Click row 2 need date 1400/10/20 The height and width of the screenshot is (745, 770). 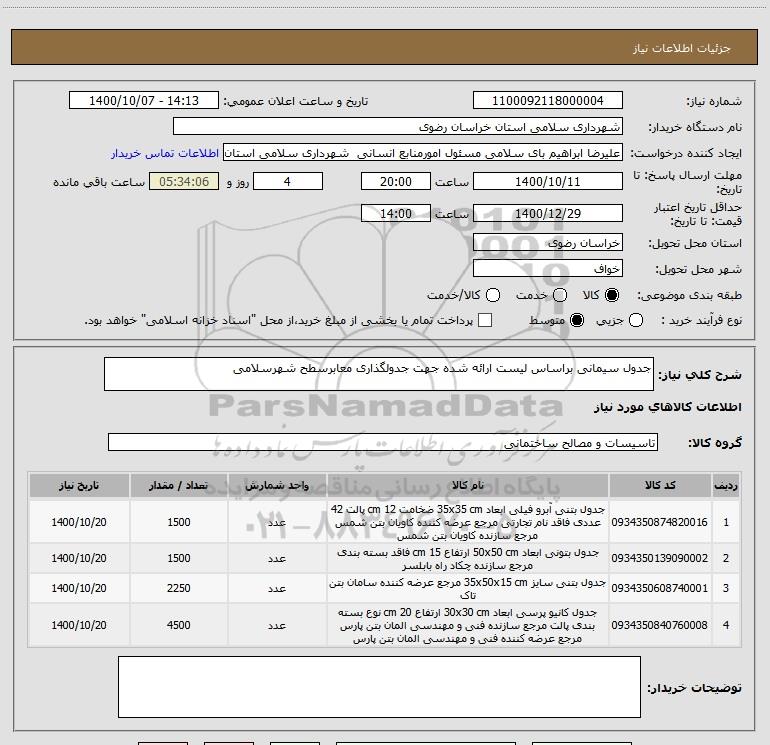79,558
